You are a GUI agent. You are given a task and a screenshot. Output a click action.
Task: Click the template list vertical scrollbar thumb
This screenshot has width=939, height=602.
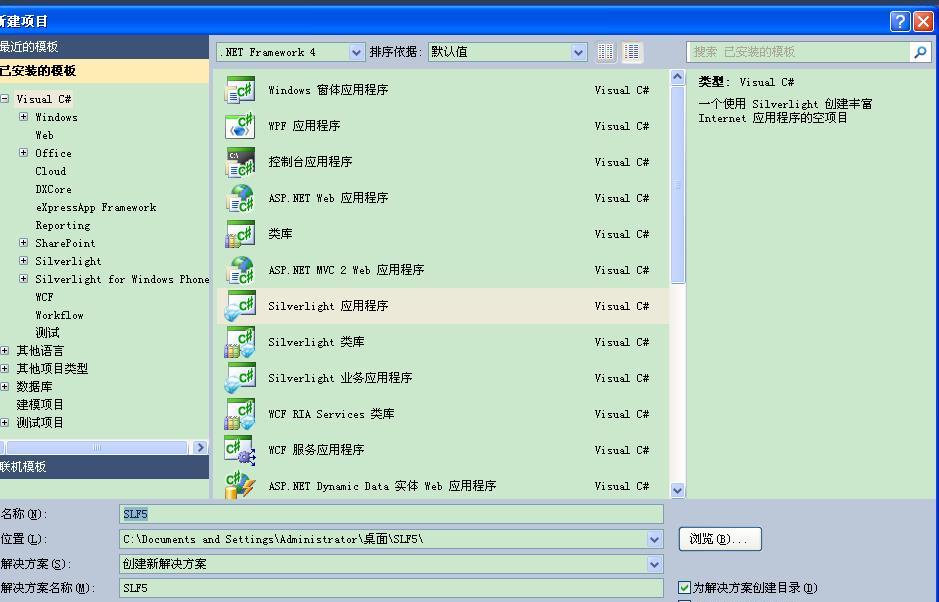tap(677, 185)
